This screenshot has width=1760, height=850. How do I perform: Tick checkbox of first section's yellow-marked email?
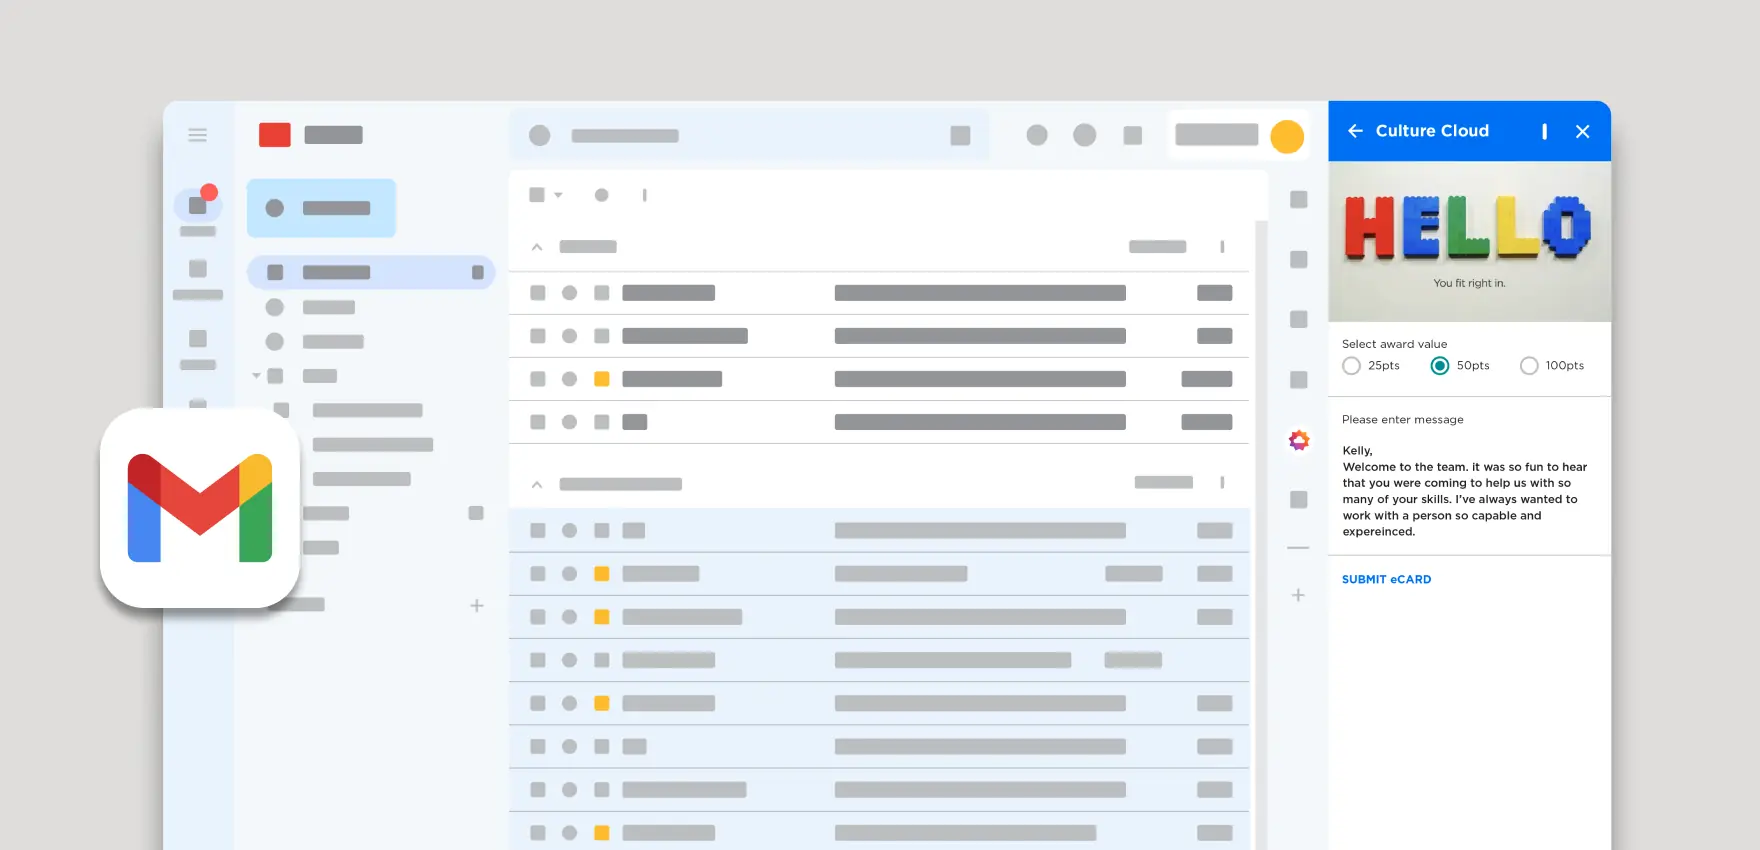coord(538,379)
